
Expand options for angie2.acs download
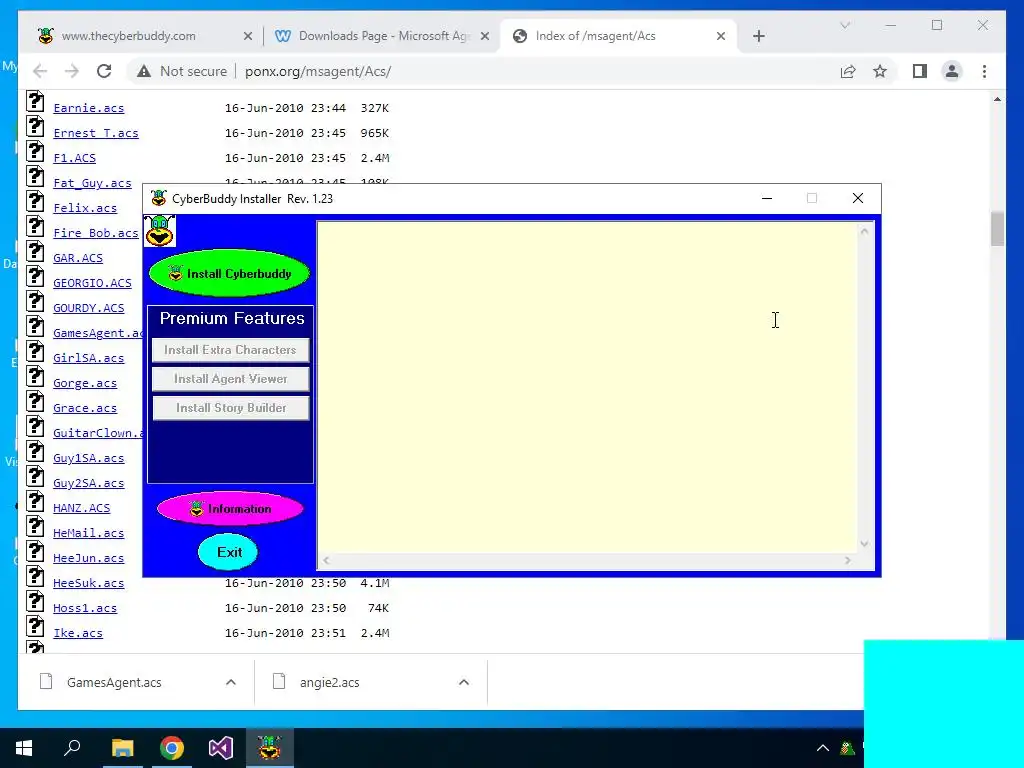[464, 682]
